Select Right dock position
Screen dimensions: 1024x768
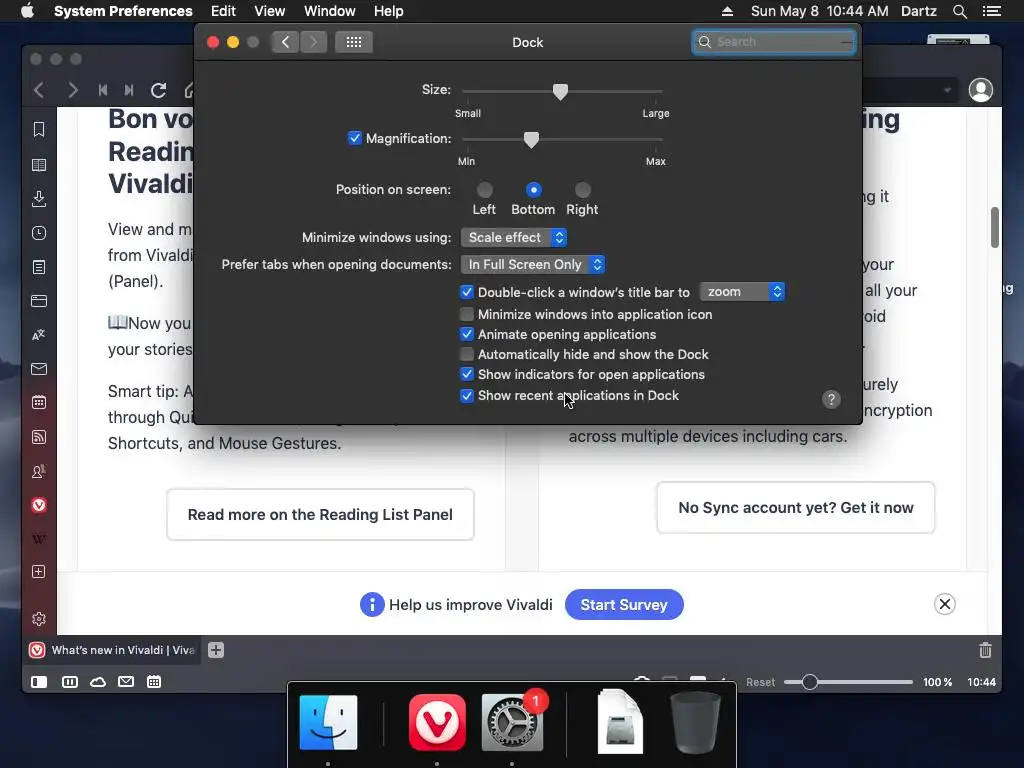coord(583,190)
